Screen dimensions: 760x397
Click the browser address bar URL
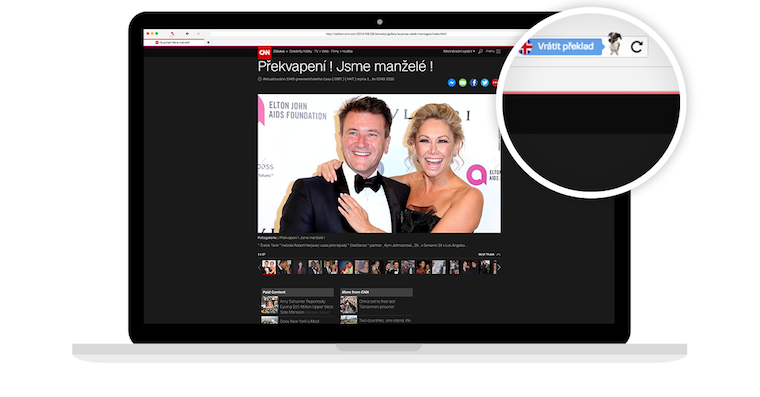tap(386, 34)
